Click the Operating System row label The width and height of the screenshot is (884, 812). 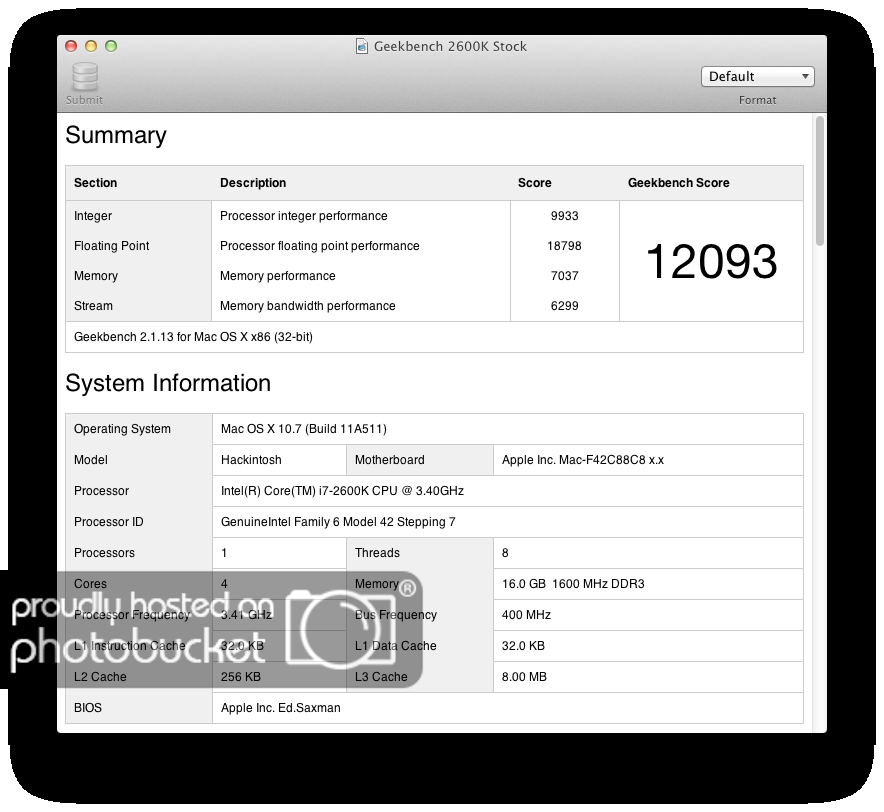point(122,429)
